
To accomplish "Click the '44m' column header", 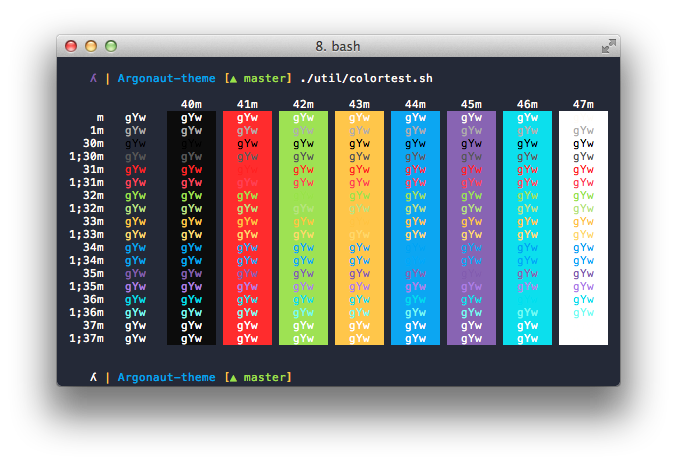I will point(415,104).
